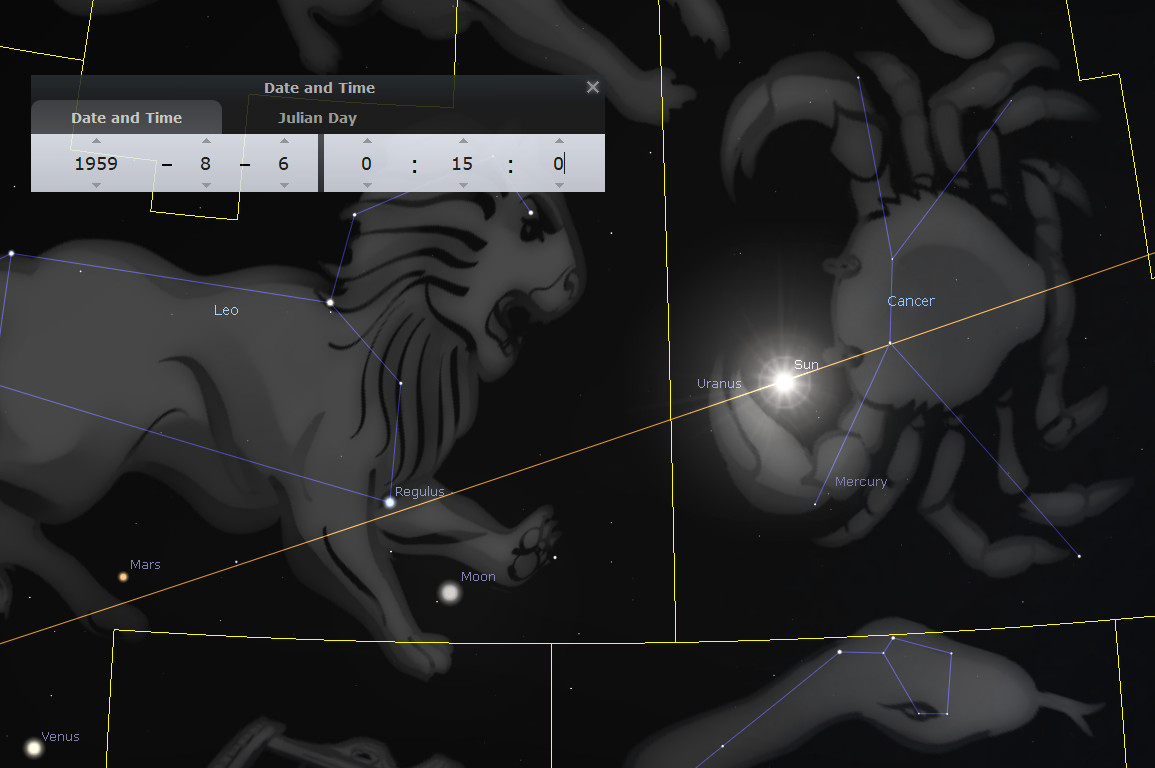Decrease the hour with the down arrow
1155x768 pixels.
(x=367, y=186)
